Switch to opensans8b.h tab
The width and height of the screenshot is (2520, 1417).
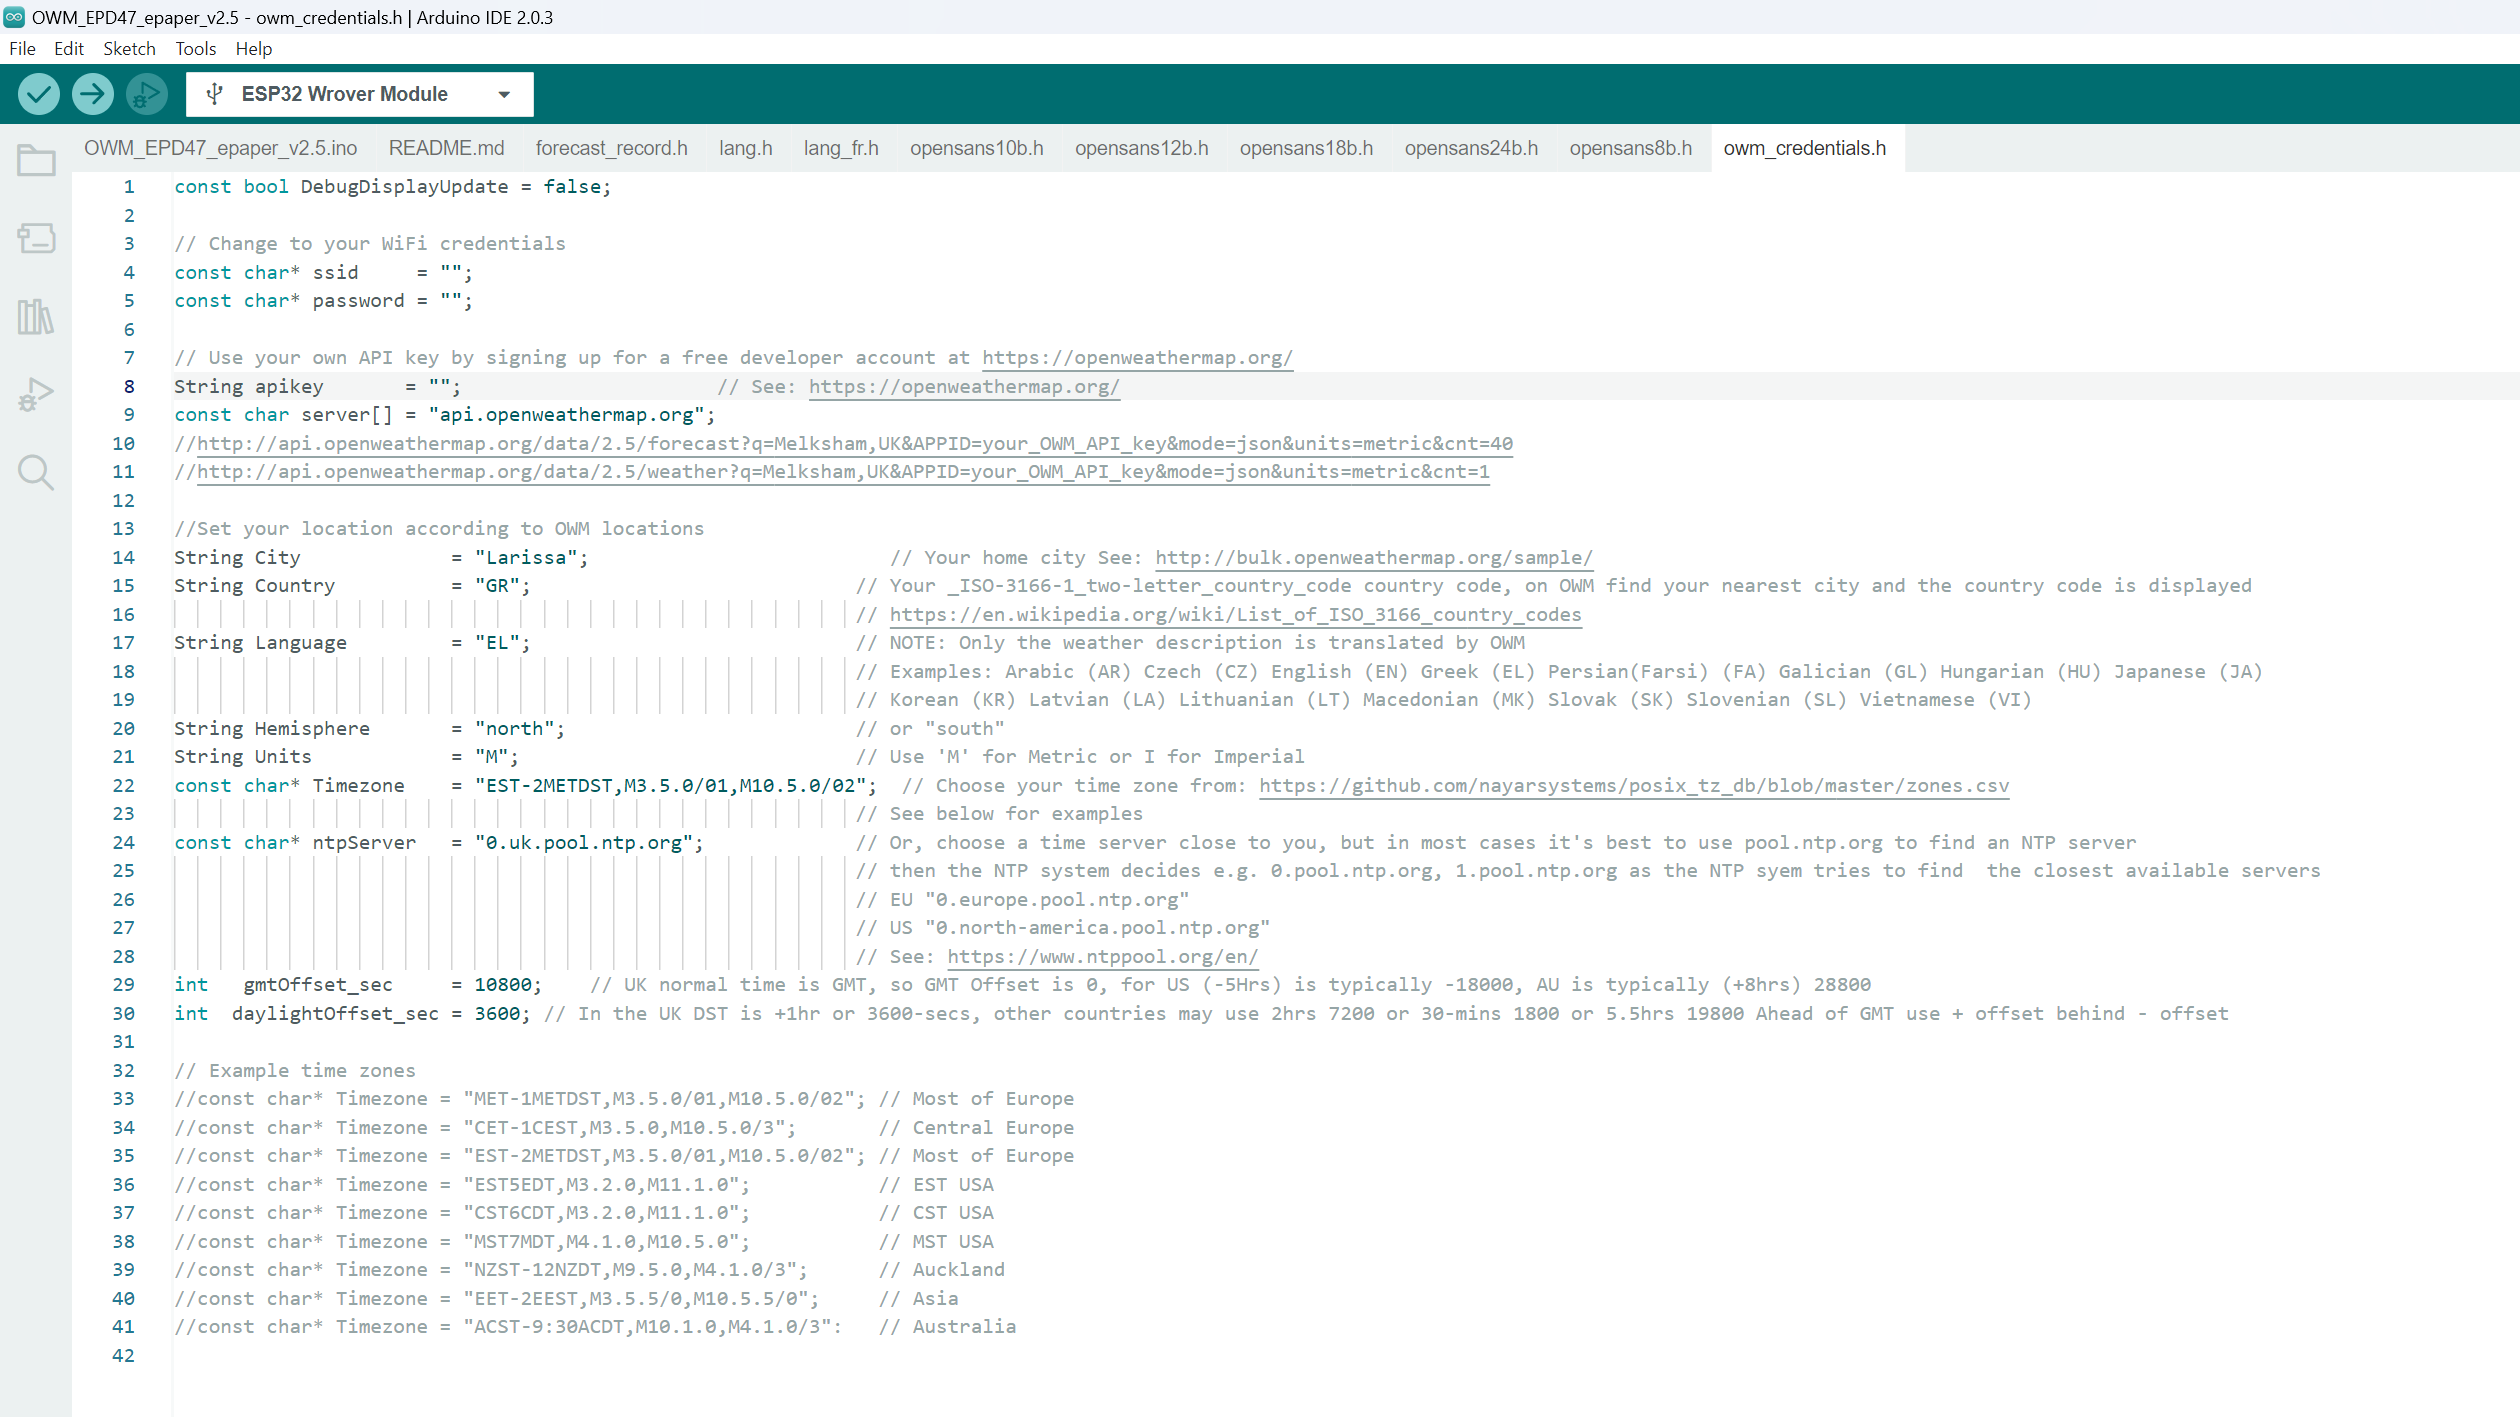point(1630,148)
